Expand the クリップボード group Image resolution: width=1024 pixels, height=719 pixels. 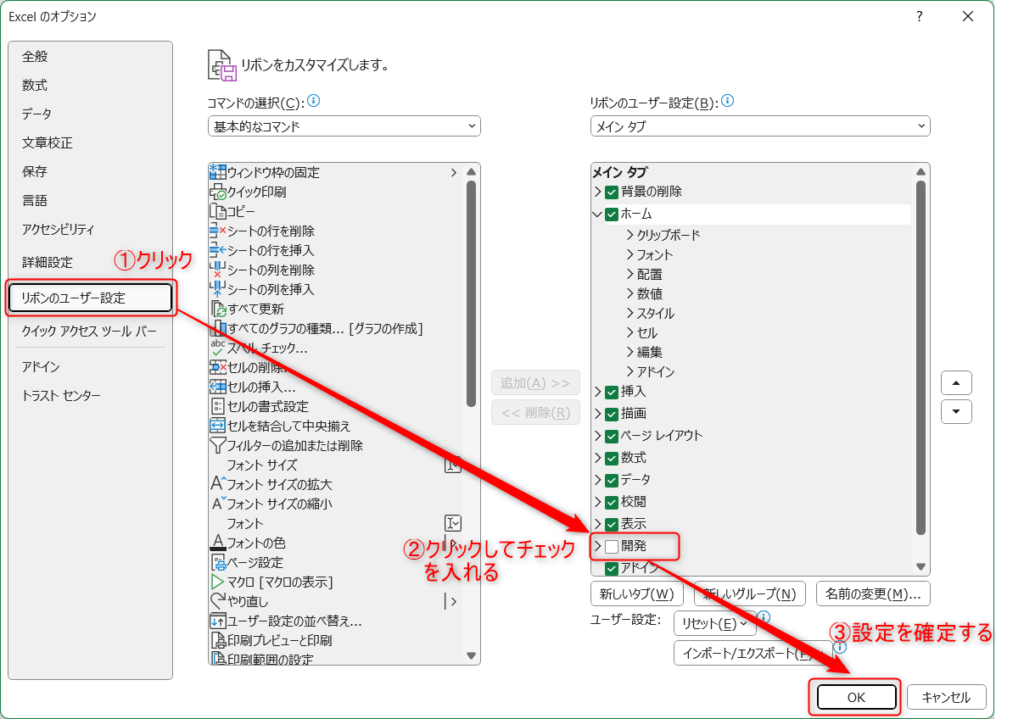click(x=630, y=234)
